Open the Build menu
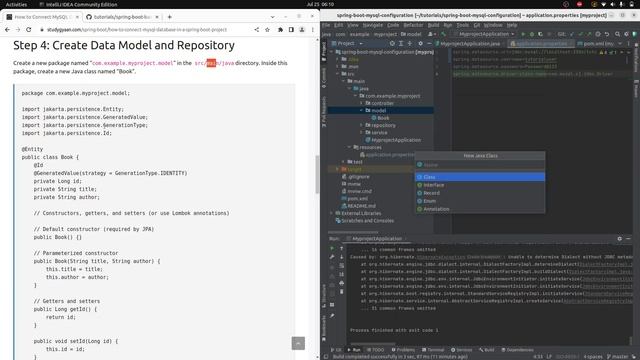 tap(433, 25)
